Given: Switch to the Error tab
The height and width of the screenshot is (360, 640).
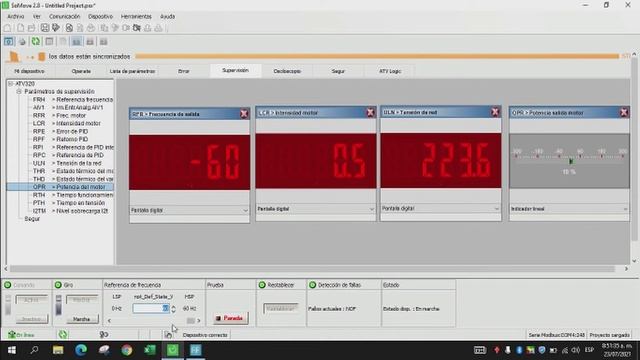Looking at the screenshot, I should 184,71.
